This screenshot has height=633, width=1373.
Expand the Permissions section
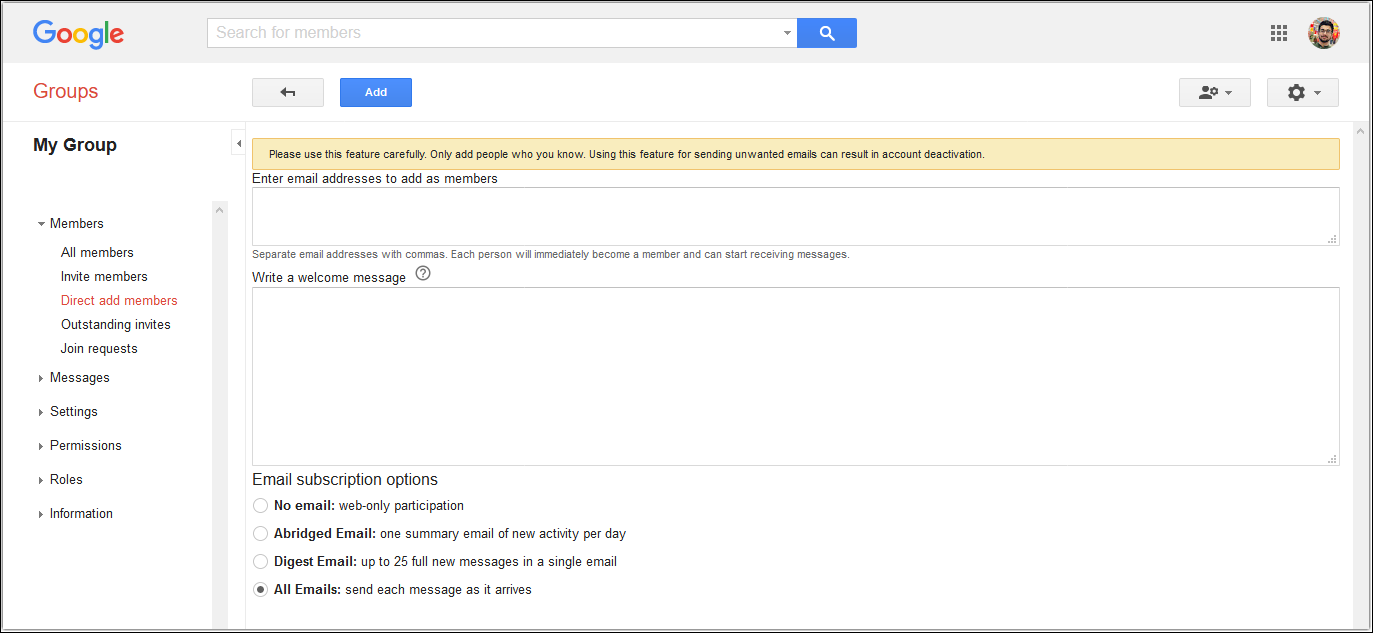85,445
